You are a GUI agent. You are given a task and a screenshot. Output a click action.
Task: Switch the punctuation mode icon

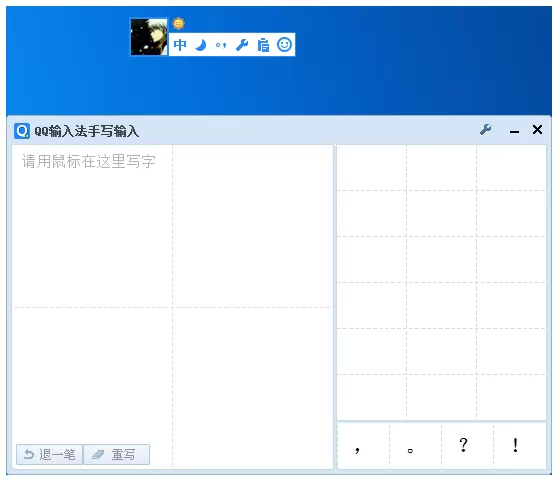(x=221, y=45)
